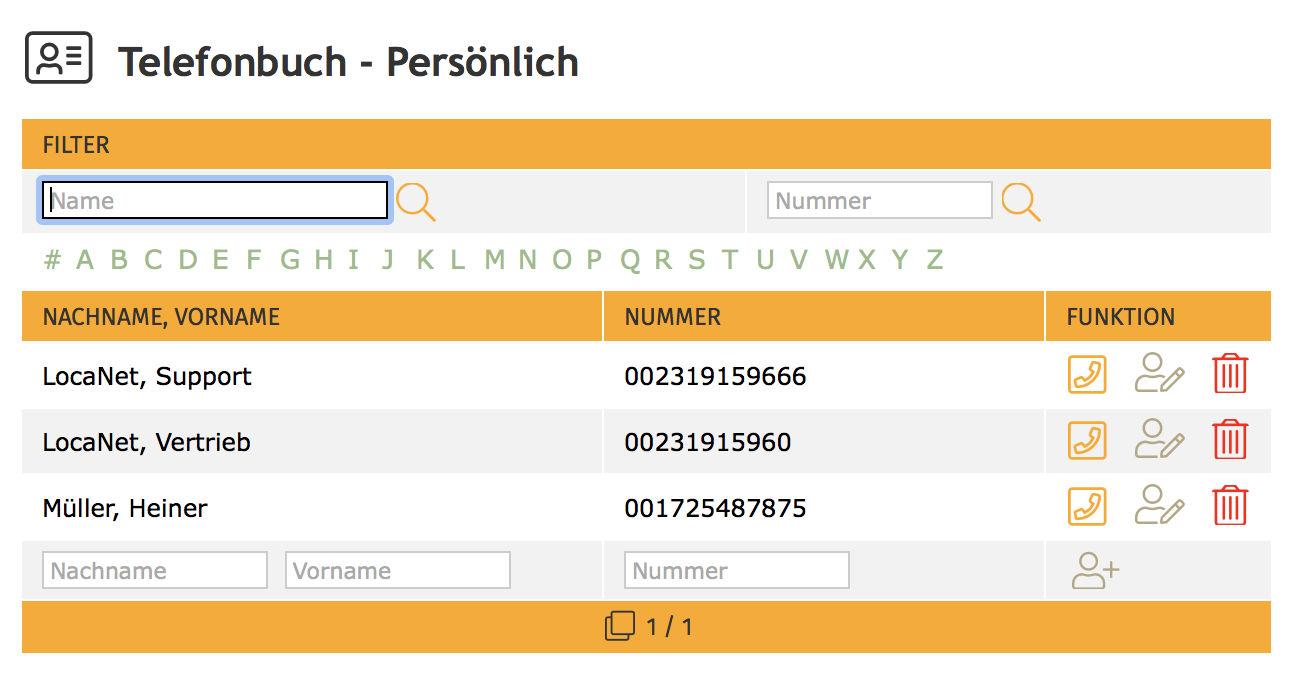Edit the LocaNet Vertrieb contact
This screenshot has height=680, width=1290.
1159,441
